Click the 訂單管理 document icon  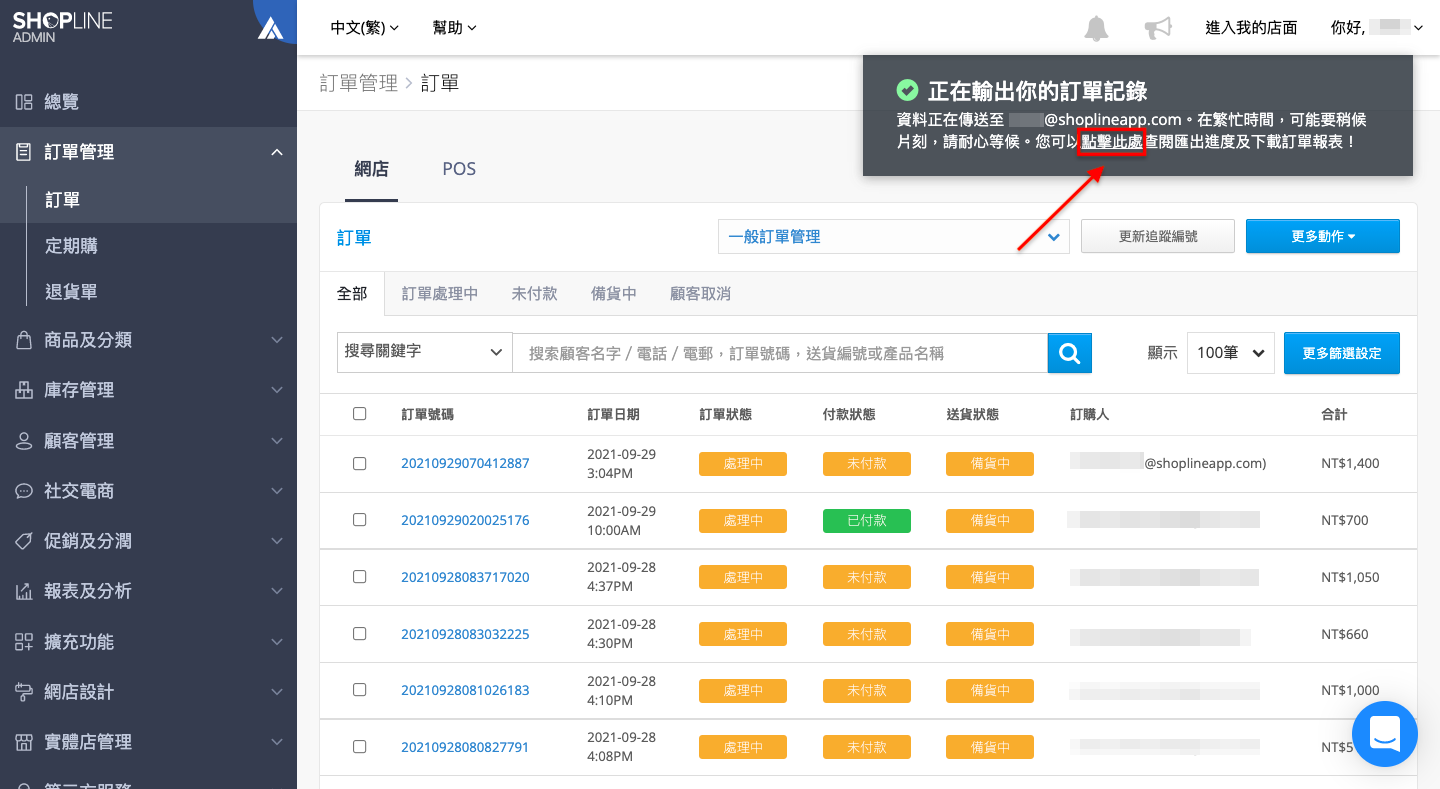click(24, 152)
